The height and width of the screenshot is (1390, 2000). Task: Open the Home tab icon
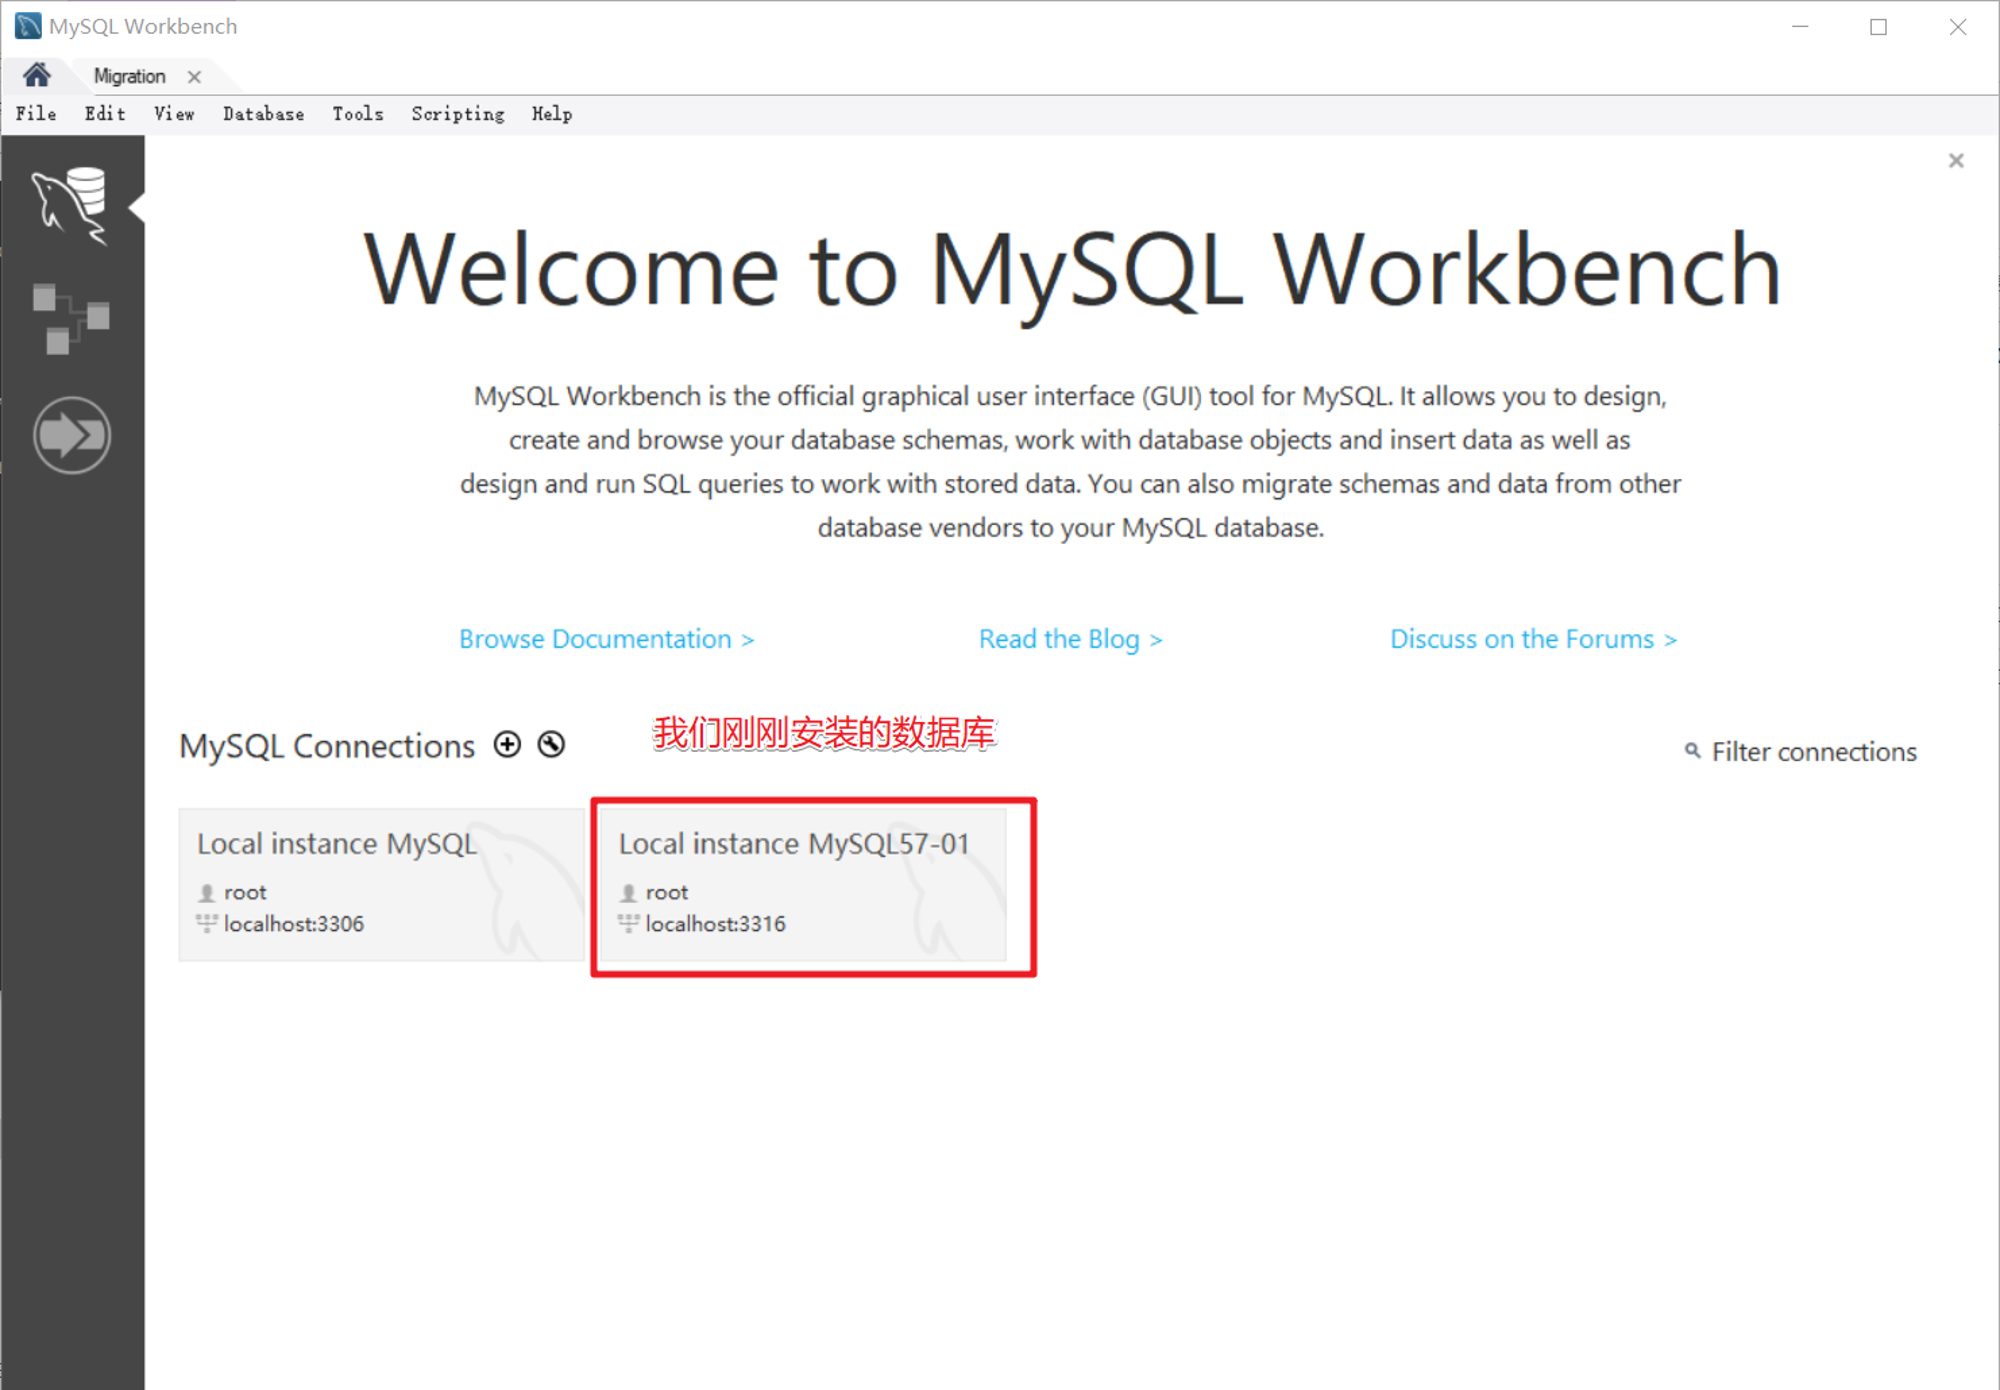click(x=37, y=75)
